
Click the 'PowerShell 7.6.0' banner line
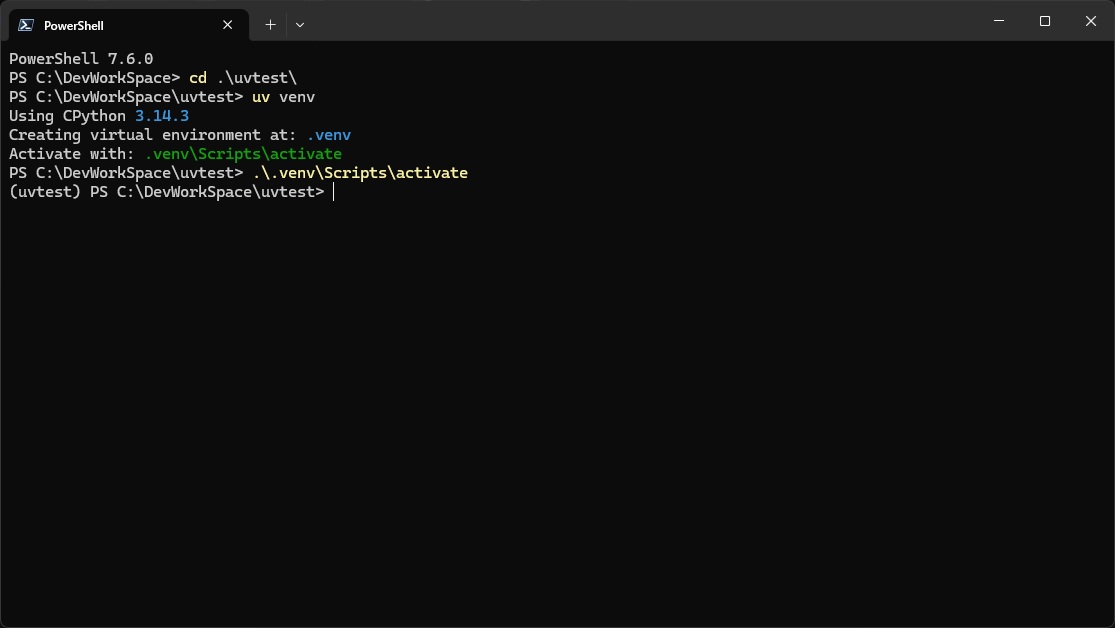81,59
